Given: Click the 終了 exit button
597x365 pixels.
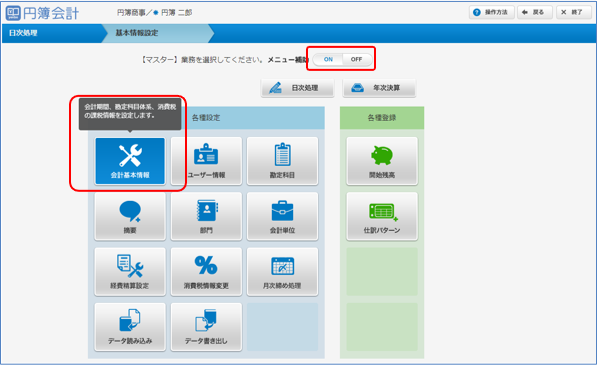Looking at the screenshot, I should (573, 12).
